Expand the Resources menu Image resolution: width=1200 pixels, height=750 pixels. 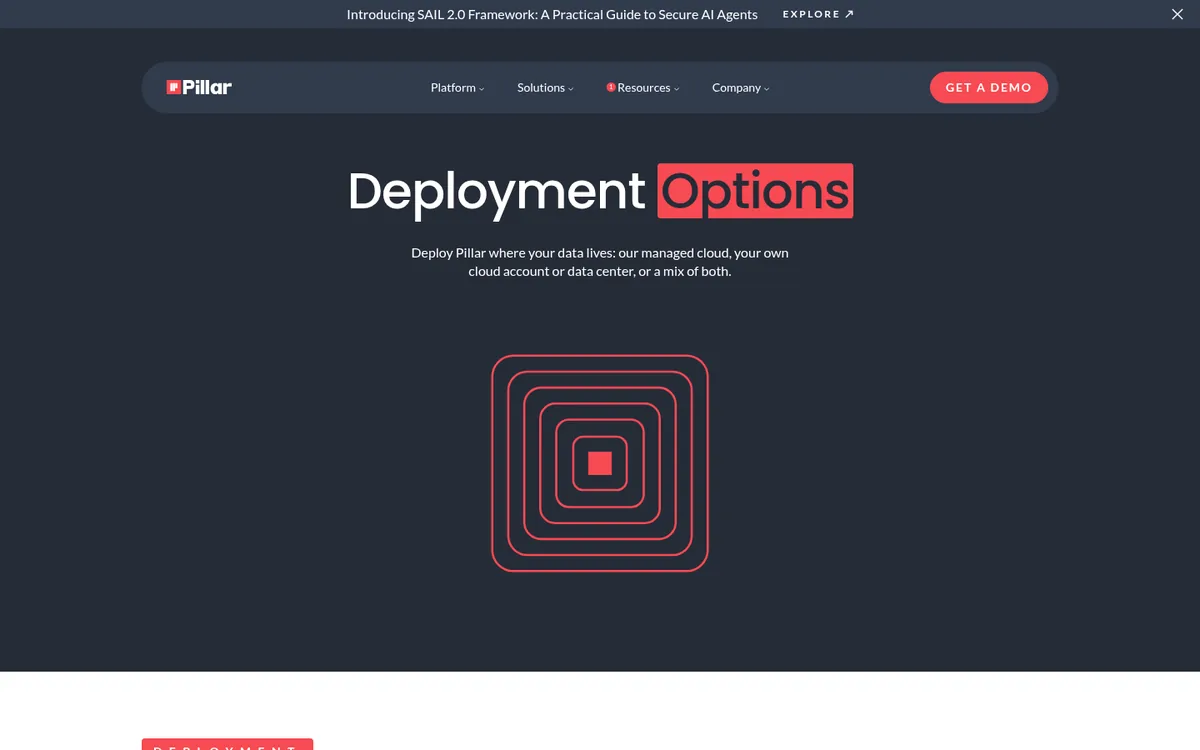pos(643,88)
